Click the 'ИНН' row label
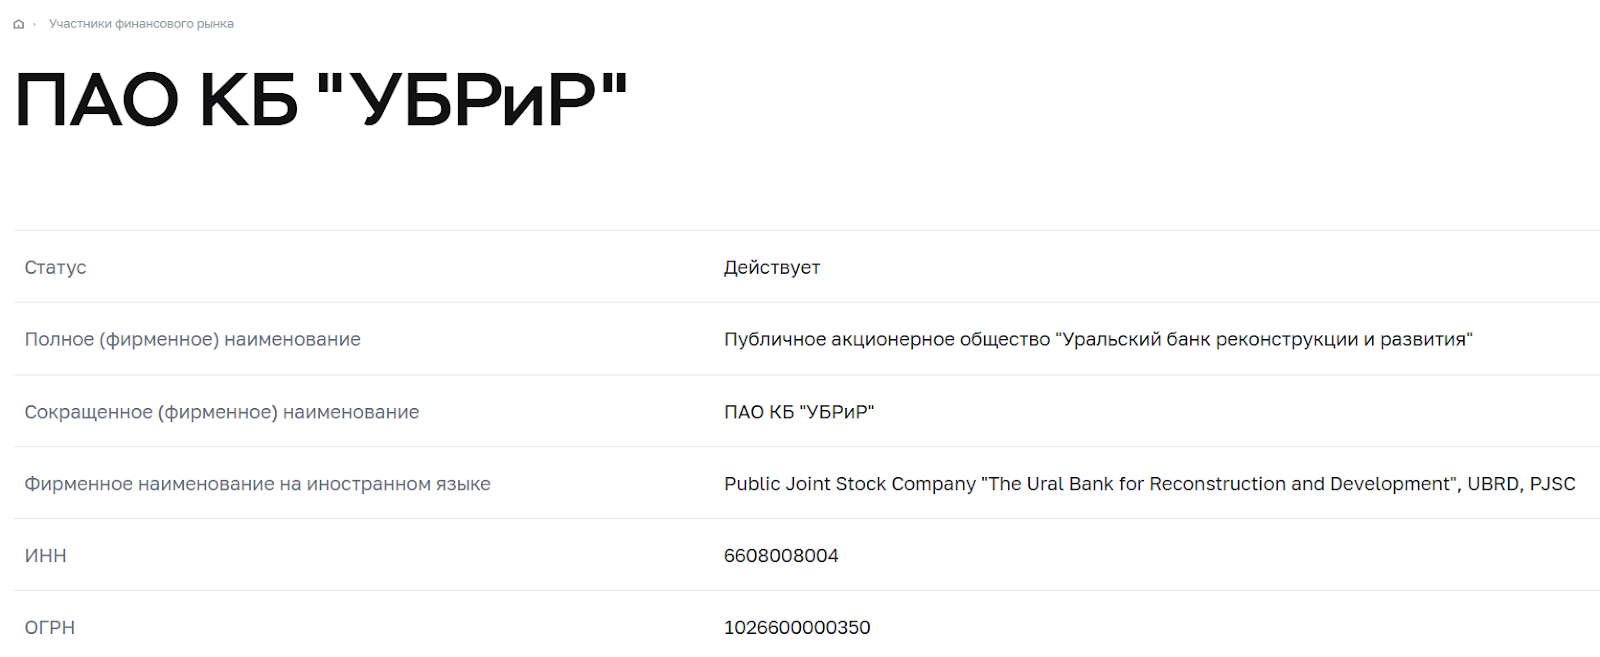 pos(45,556)
